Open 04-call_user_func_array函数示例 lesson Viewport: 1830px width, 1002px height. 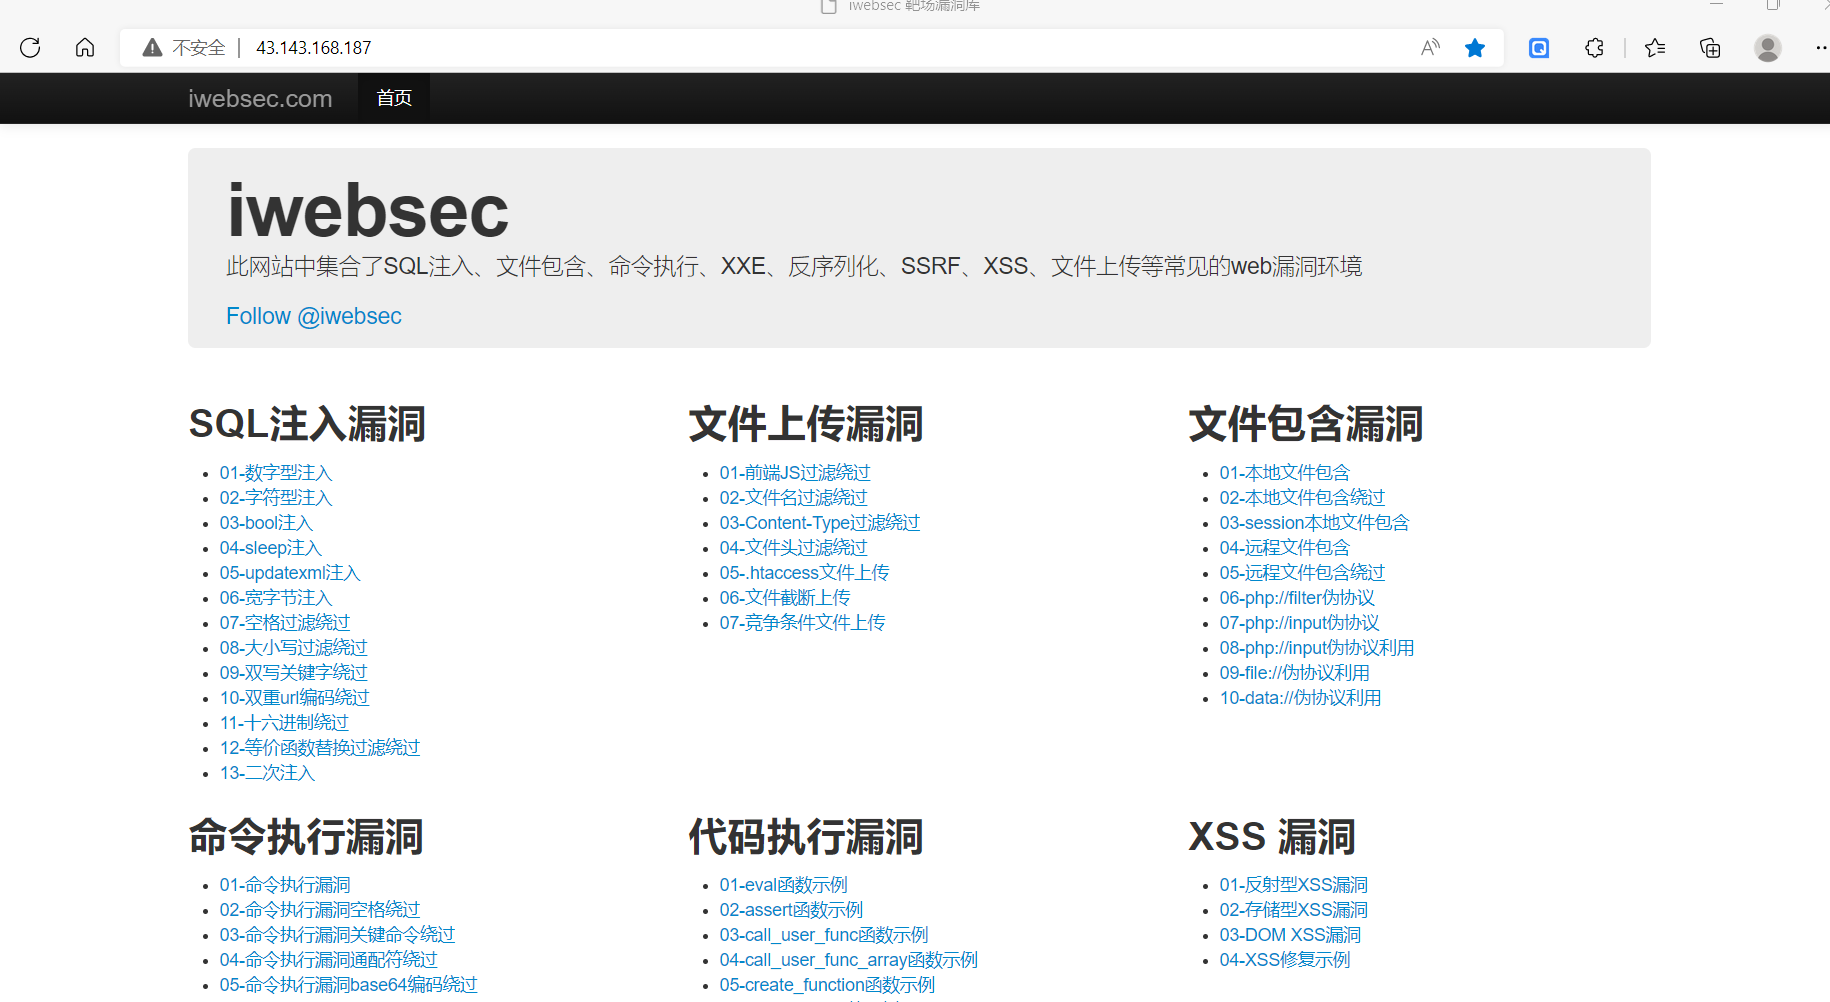(849, 960)
